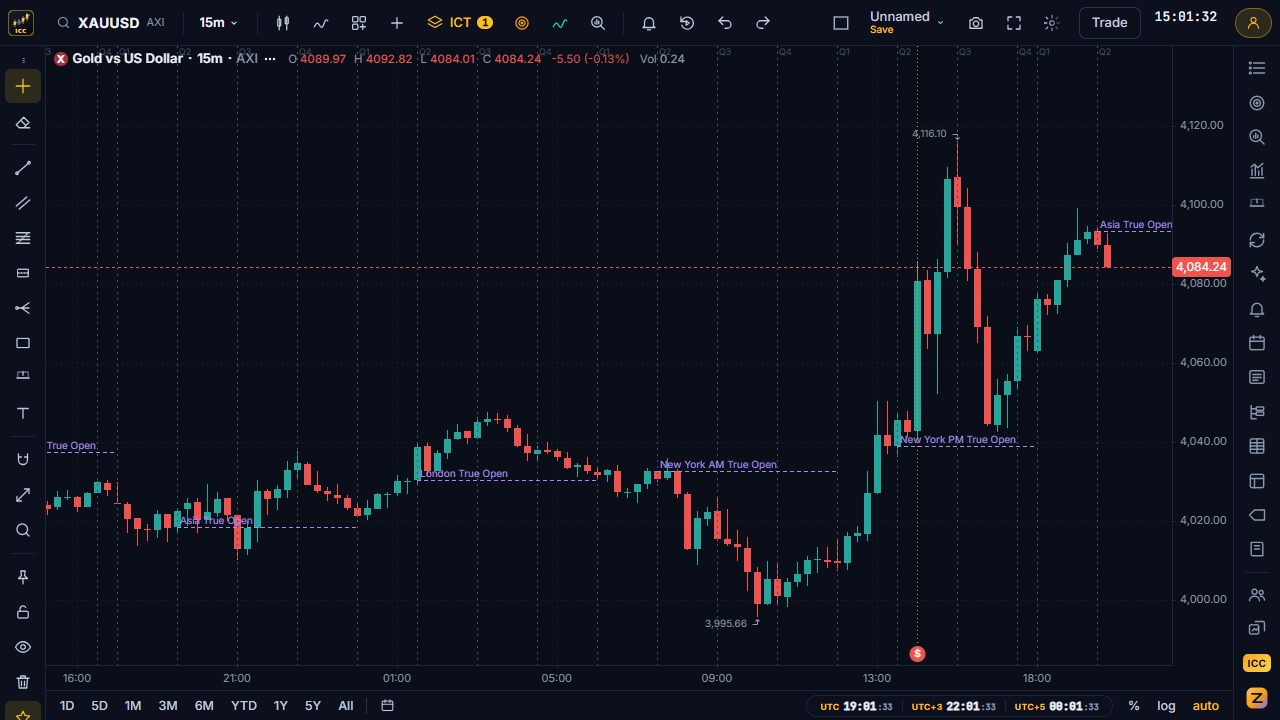Click the ICC badge in right sidebar
The image size is (1280, 720).
[1257, 663]
